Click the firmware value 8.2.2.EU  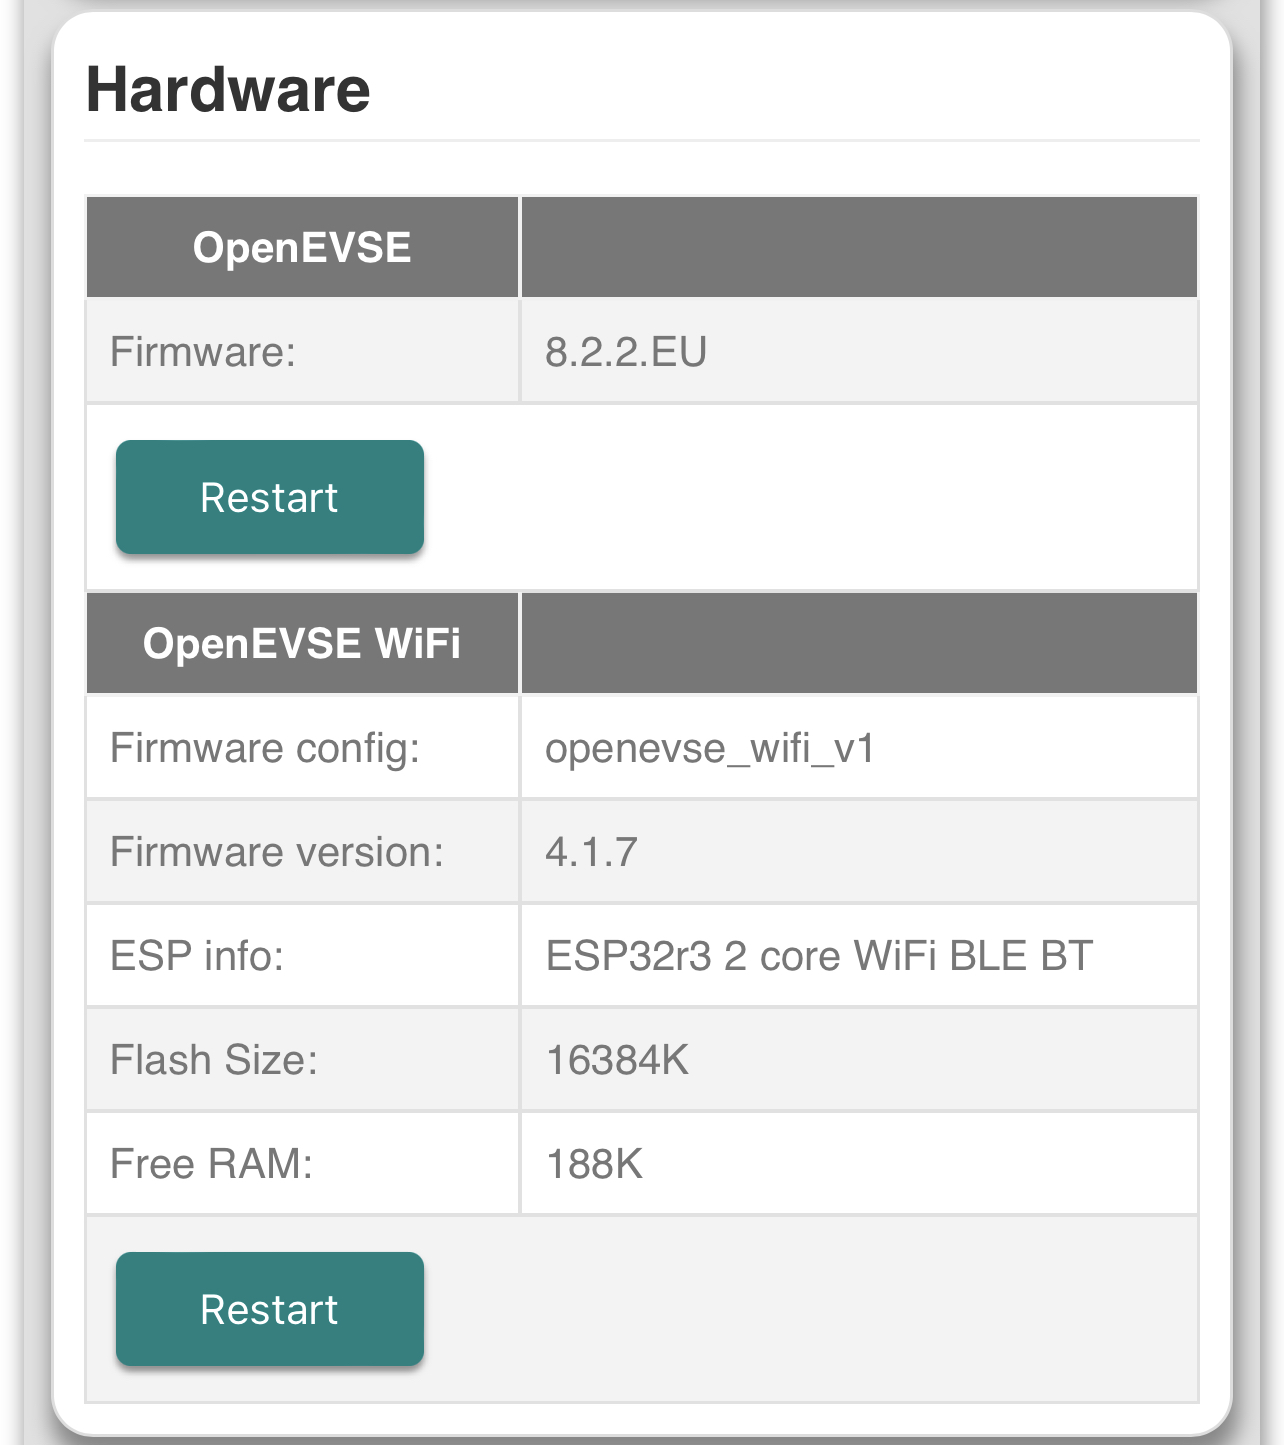(625, 351)
